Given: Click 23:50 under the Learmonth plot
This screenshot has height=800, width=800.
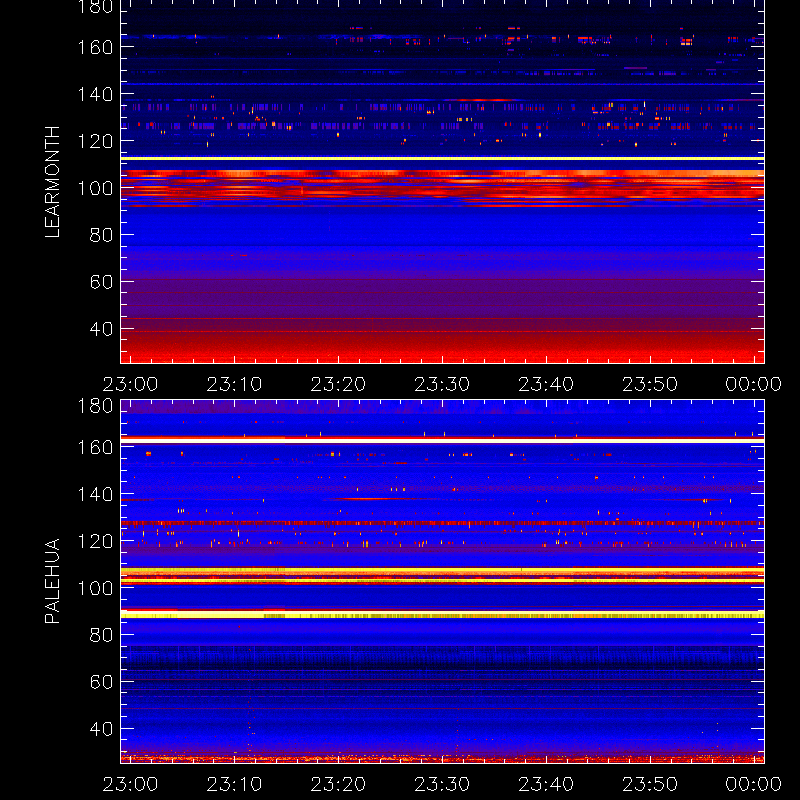Looking at the screenshot, I should click(650, 384).
